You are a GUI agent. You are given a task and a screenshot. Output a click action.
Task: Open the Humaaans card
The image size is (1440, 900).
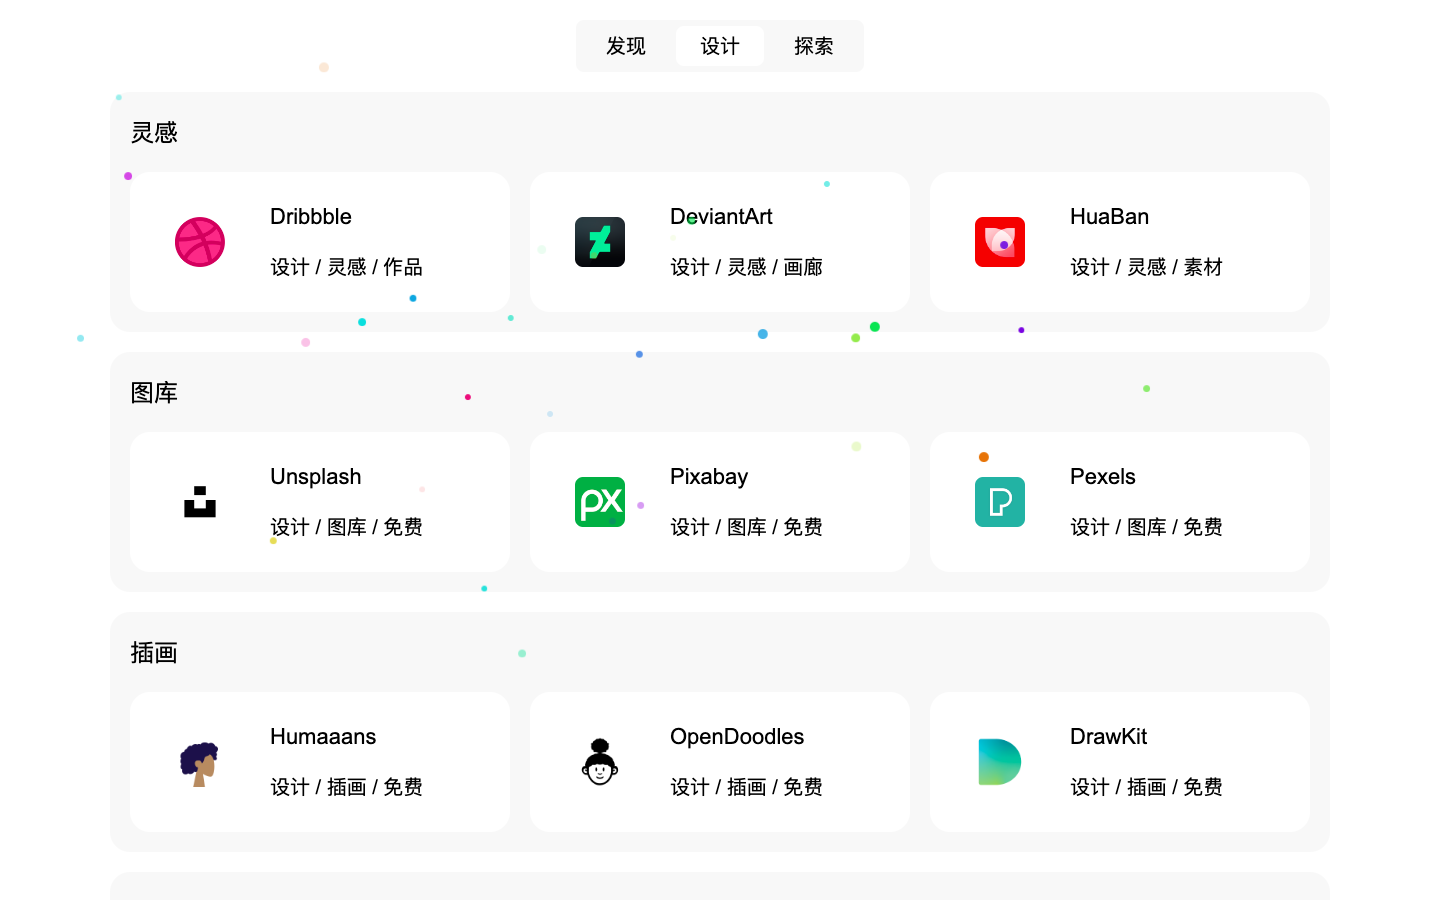pos(320,762)
